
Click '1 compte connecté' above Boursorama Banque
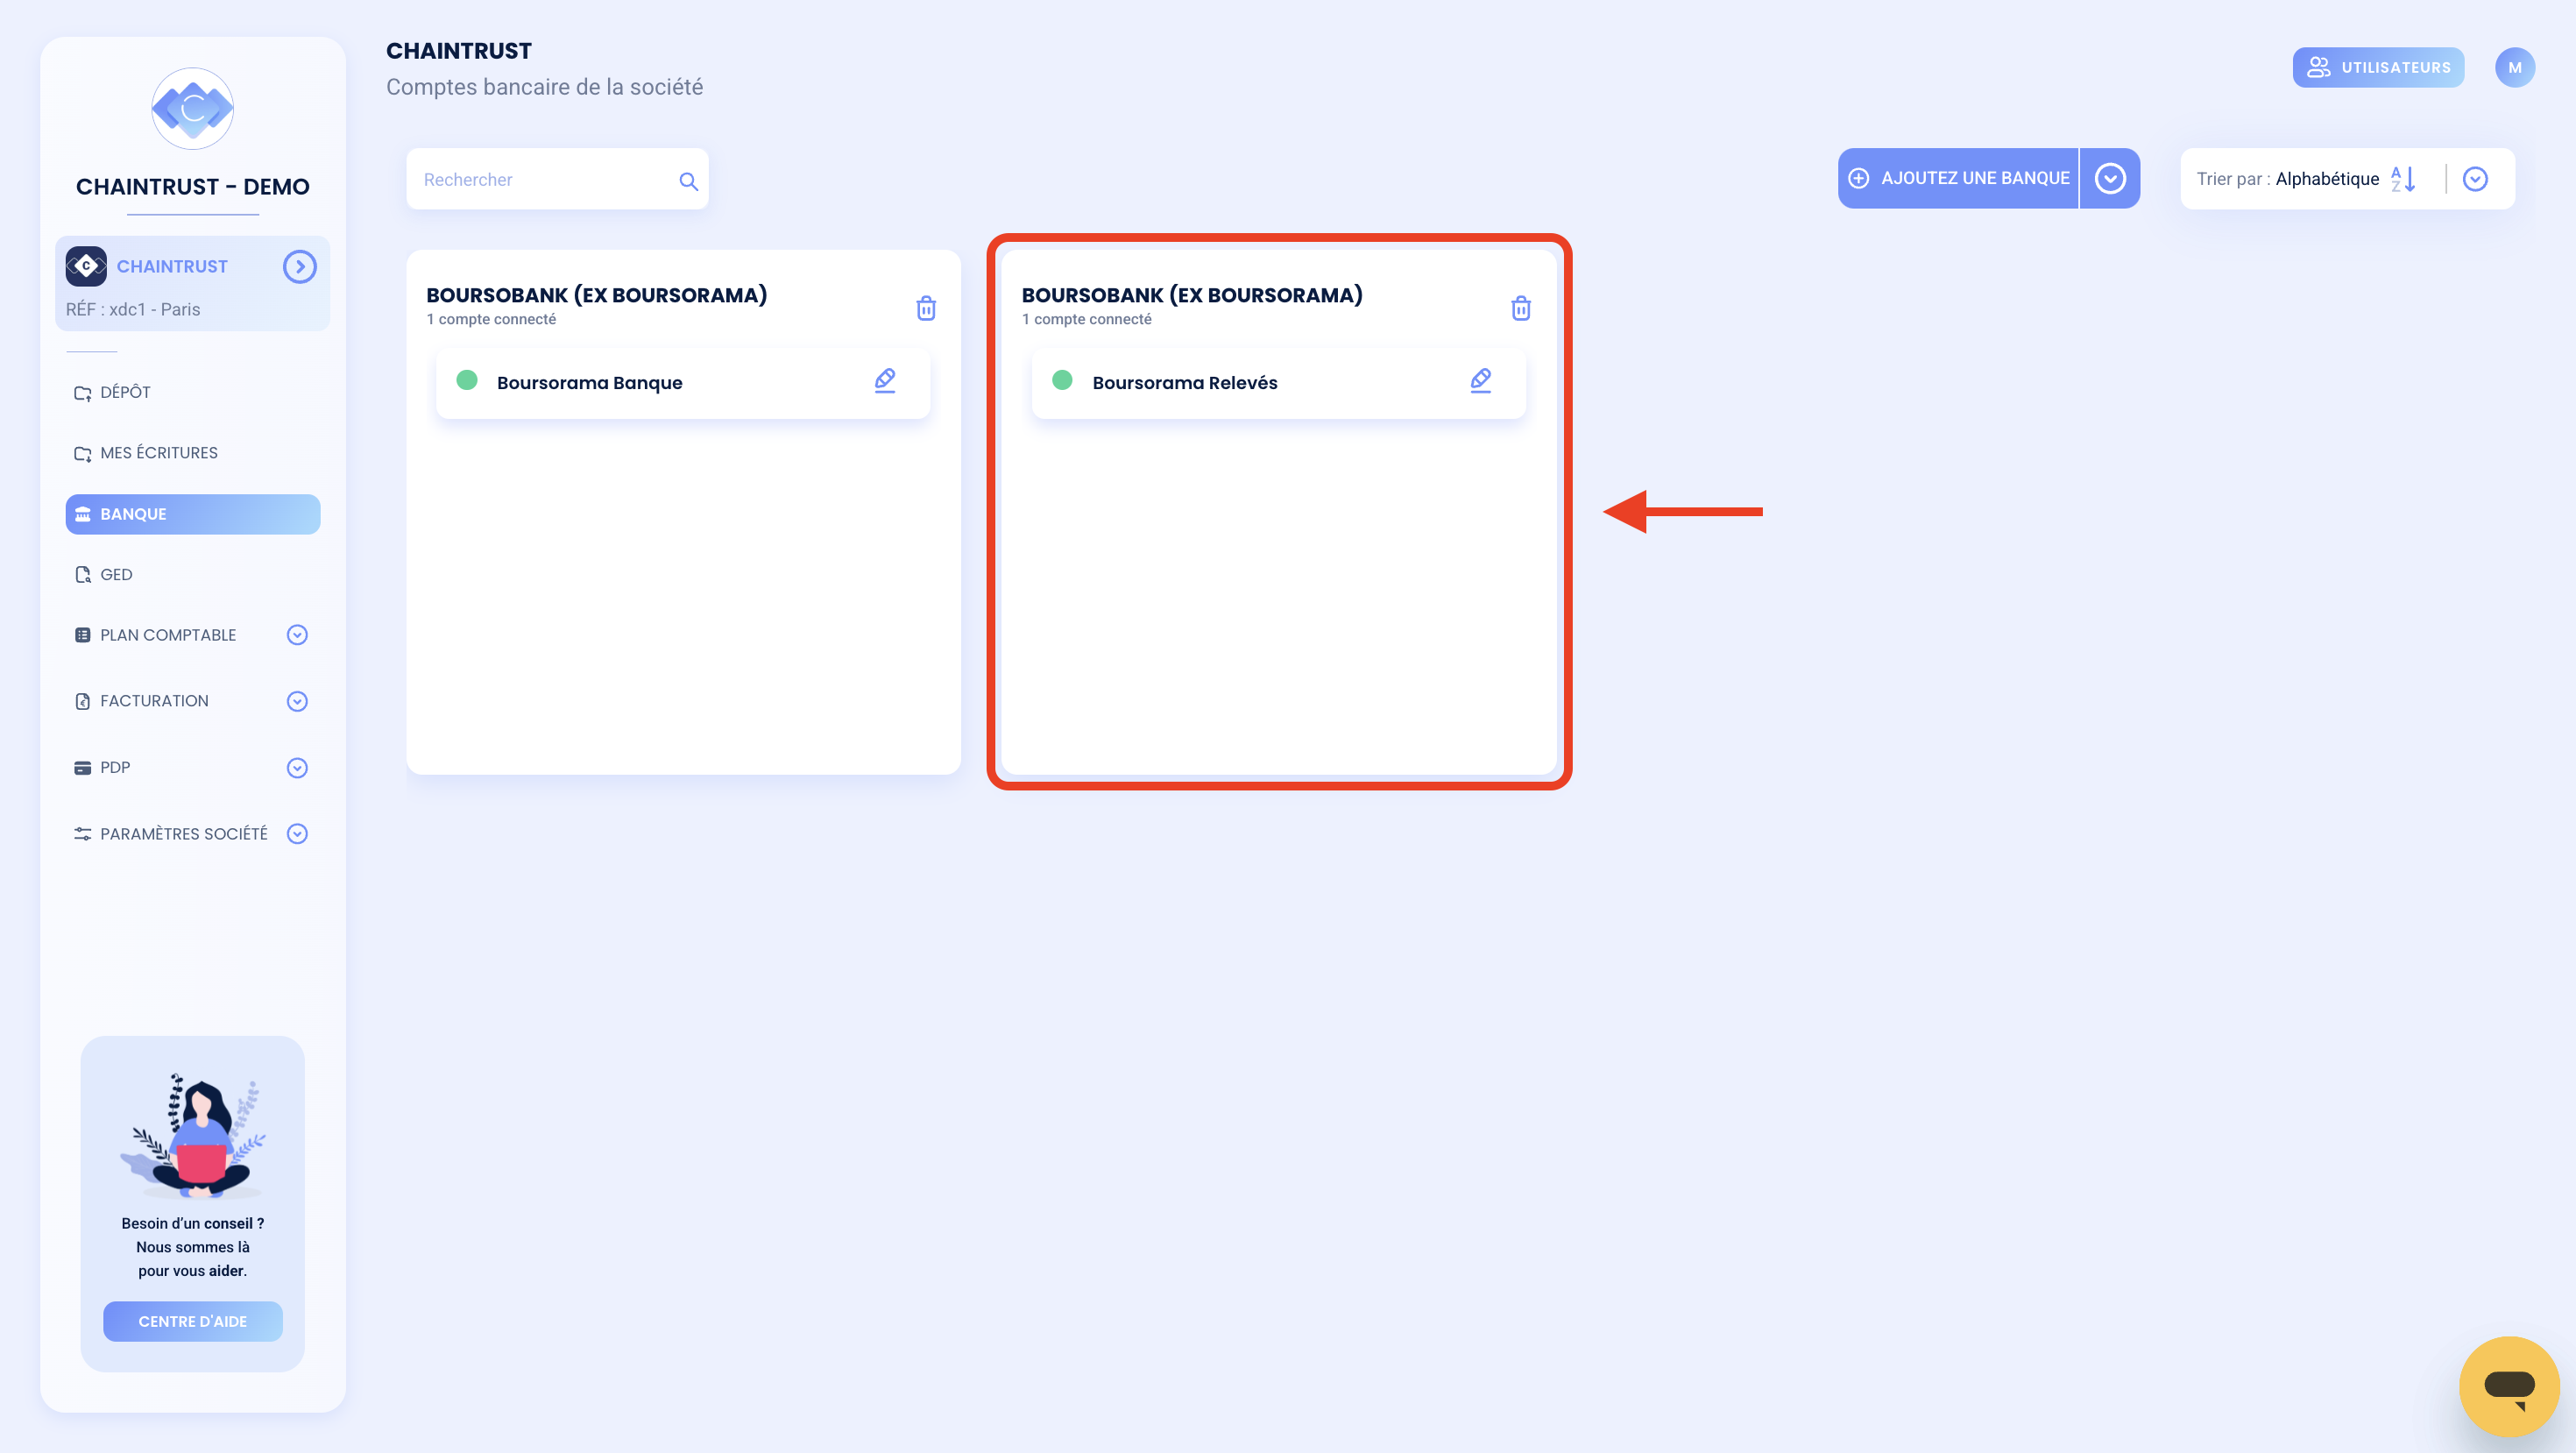point(491,319)
